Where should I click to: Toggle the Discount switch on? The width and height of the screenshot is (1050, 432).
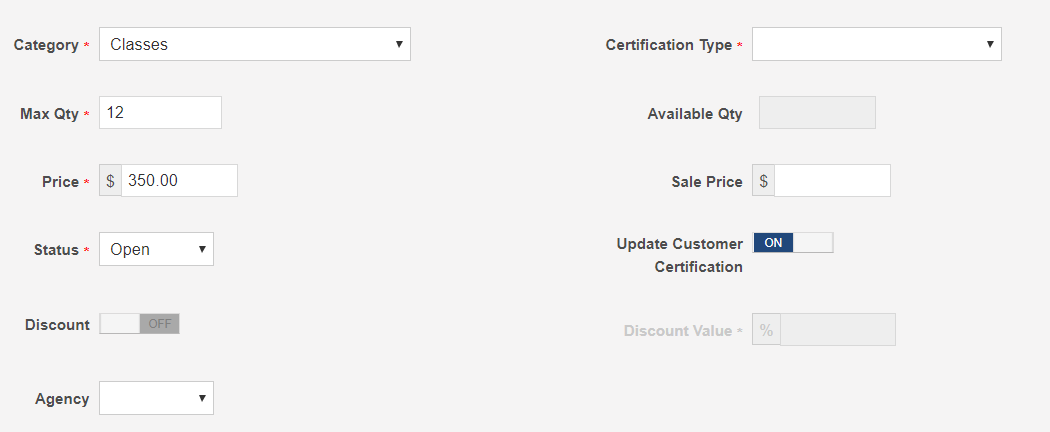coord(139,324)
